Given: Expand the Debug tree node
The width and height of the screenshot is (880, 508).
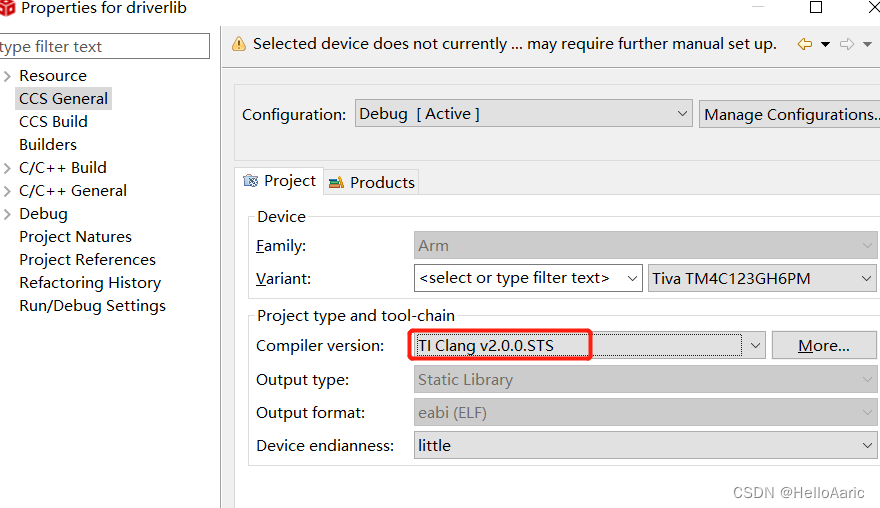Looking at the screenshot, I should pos(8,214).
